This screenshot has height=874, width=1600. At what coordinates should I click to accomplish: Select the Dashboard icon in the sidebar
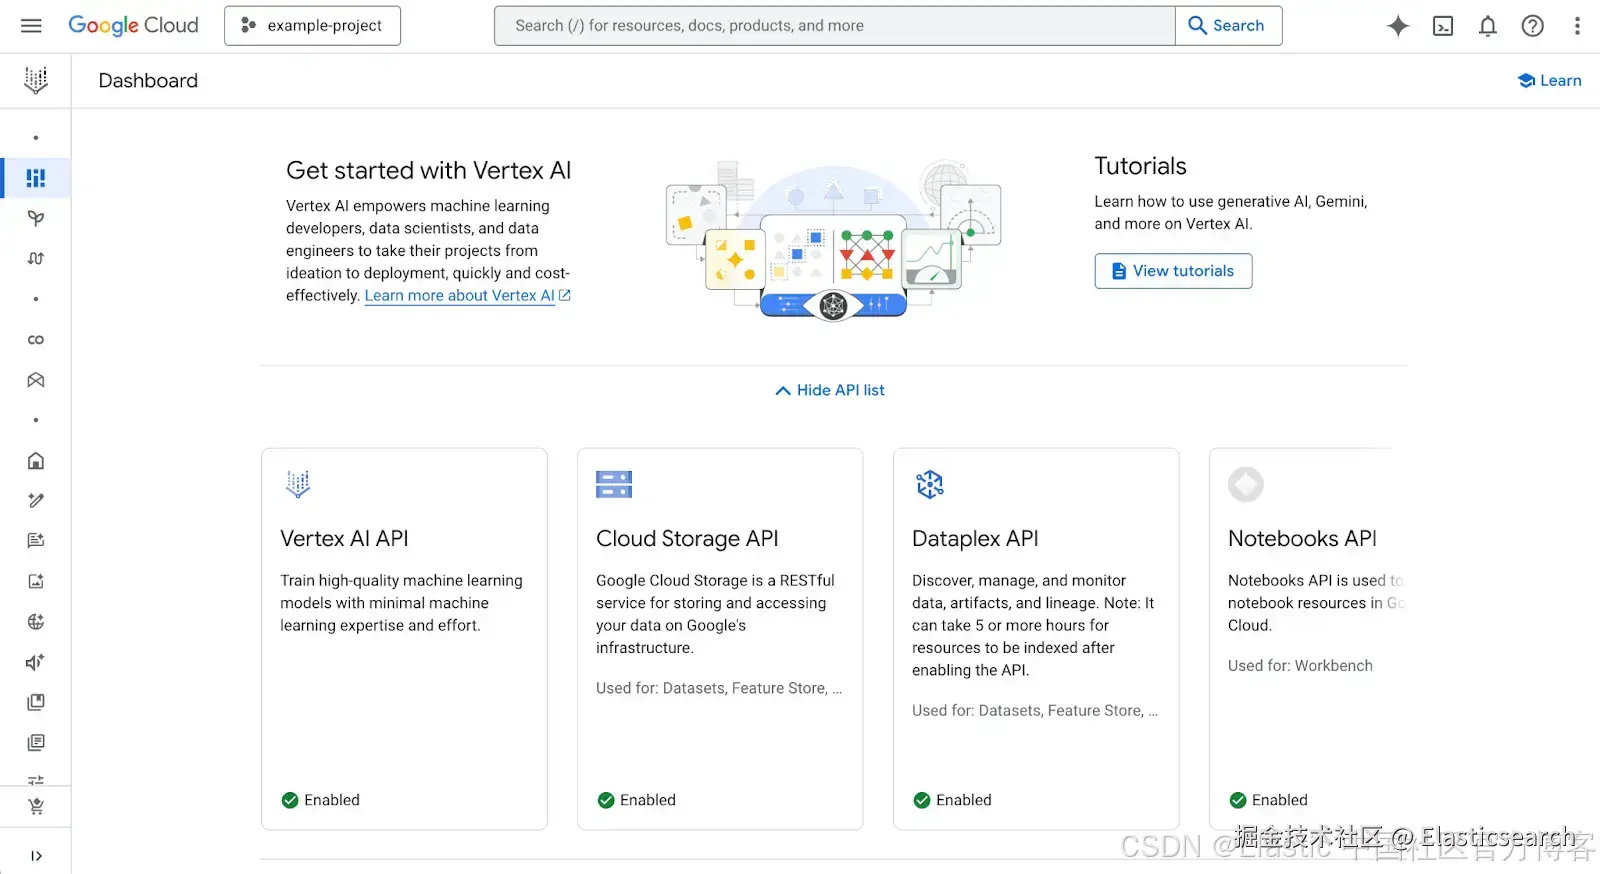point(36,178)
